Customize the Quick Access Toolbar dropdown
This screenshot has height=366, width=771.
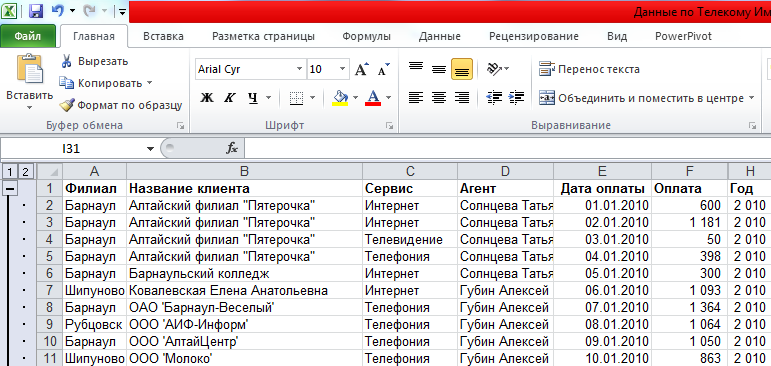[x=122, y=11]
